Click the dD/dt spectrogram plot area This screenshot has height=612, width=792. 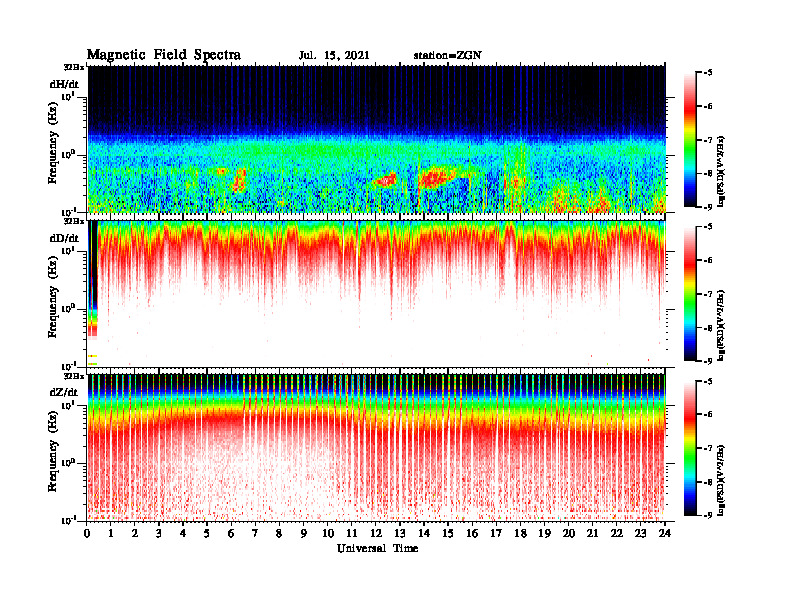377,293
